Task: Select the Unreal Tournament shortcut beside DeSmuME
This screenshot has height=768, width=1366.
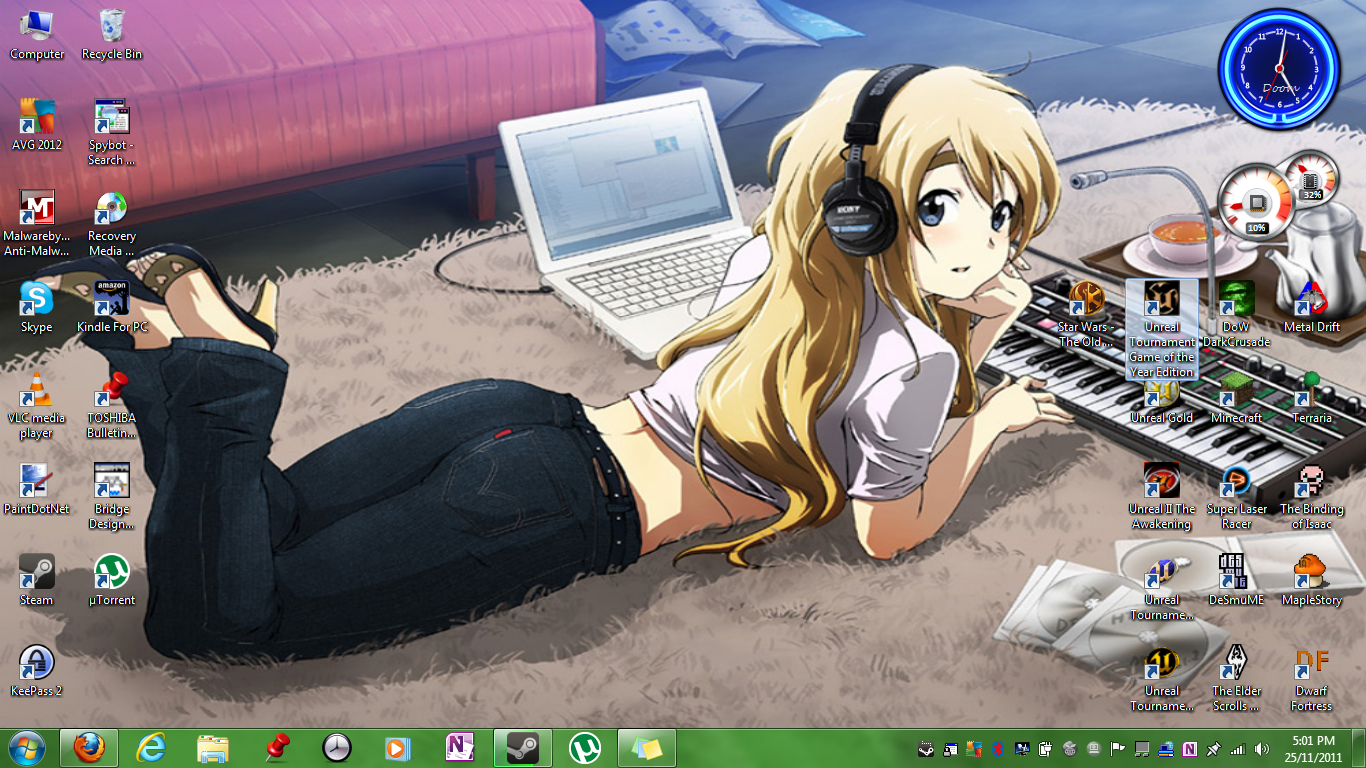Action: click(1162, 587)
